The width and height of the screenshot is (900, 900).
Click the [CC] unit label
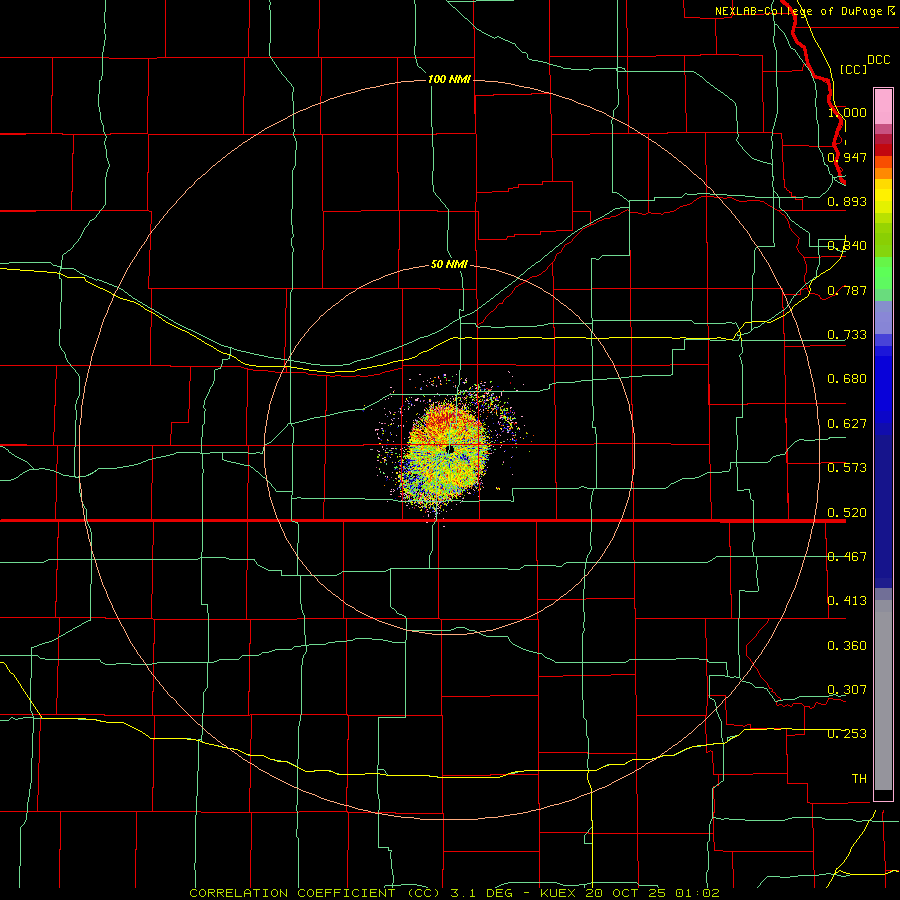(x=853, y=69)
